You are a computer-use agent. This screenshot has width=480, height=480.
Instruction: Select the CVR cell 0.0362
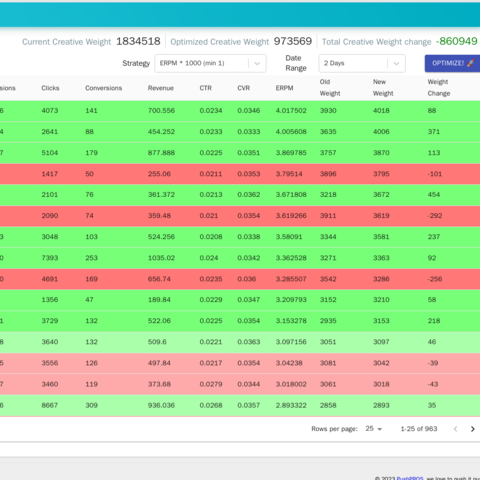pos(249,195)
